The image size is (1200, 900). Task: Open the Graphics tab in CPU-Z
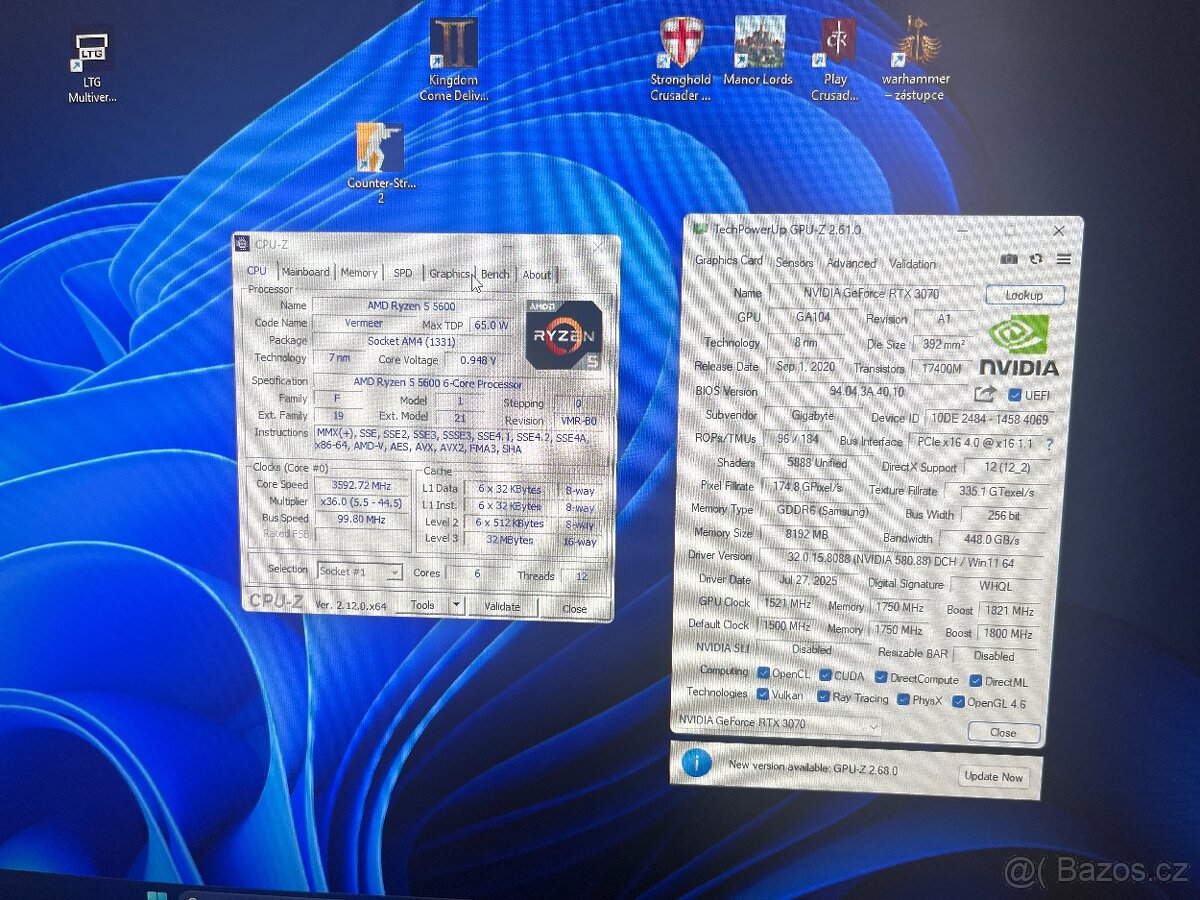pos(449,274)
